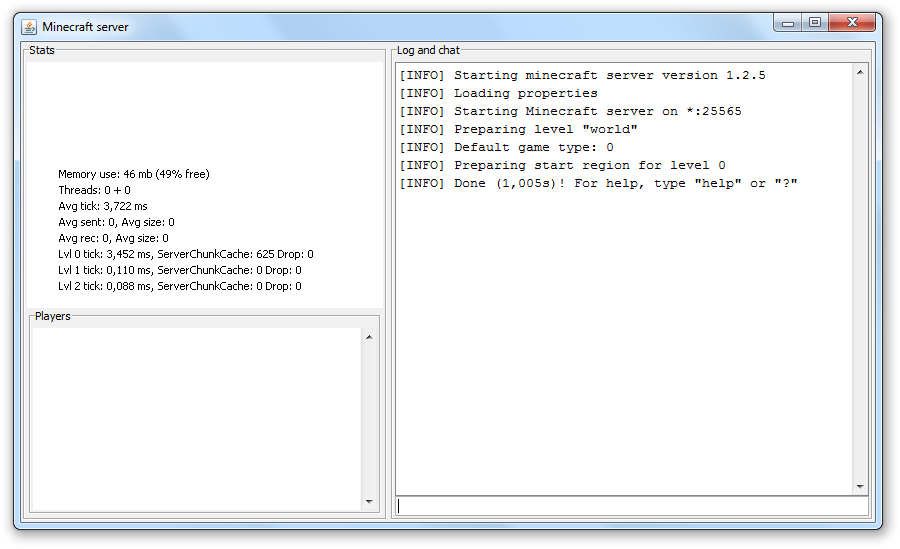Click the "Starting Minecraft server on *:25565" line
This screenshot has width=900, height=549.
[x=570, y=111]
